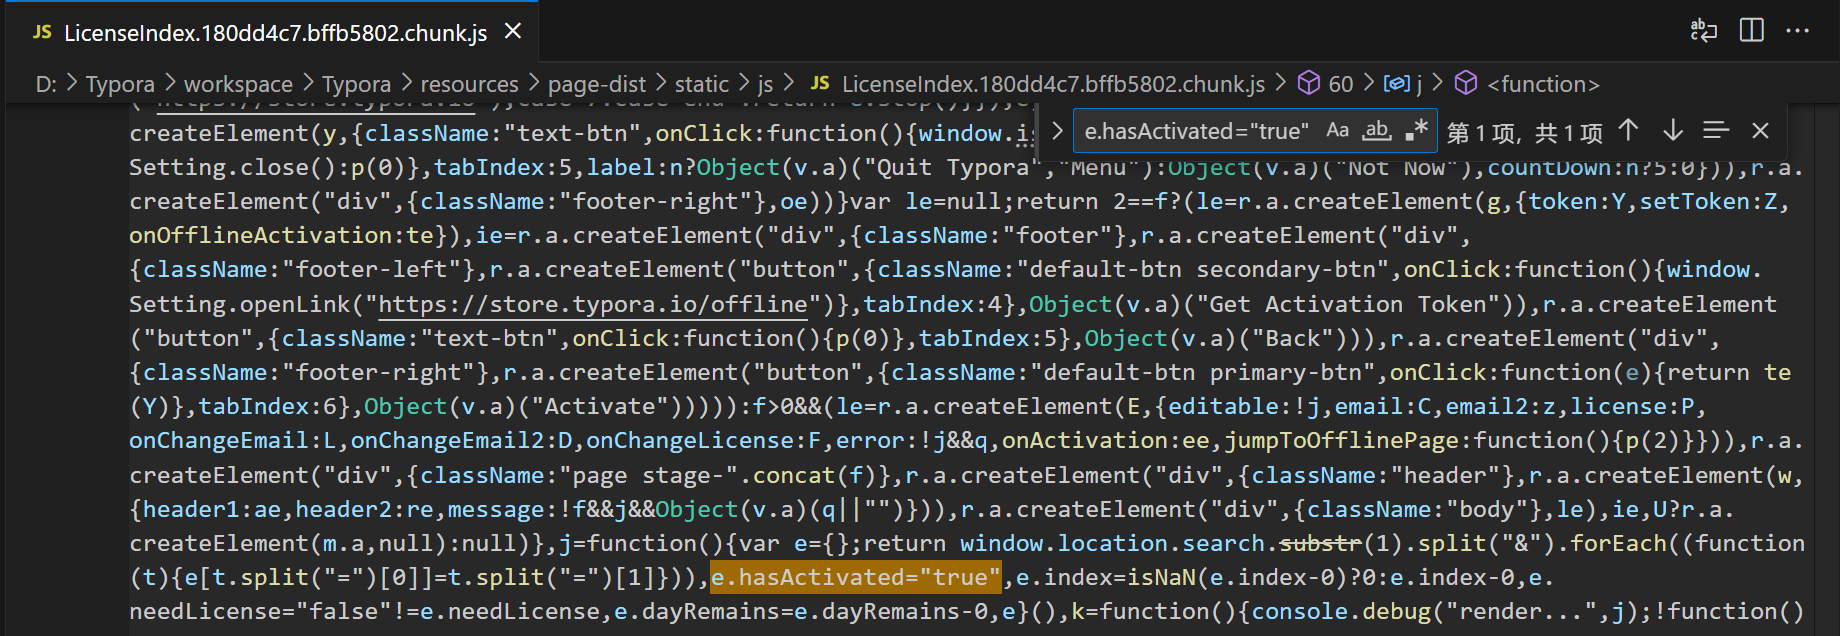Click the "Back" string in code

coord(1292,338)
